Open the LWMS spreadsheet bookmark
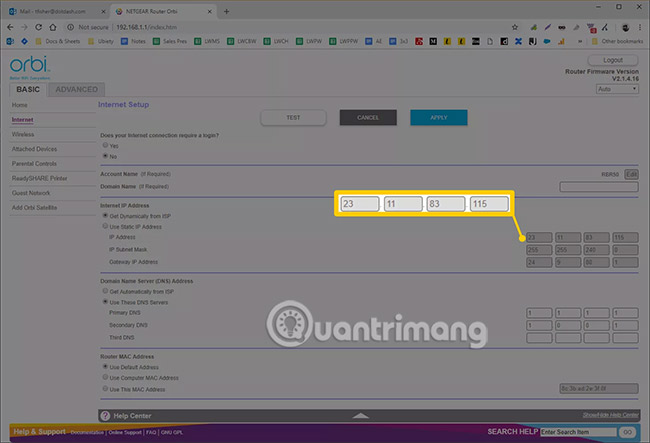 [x=207, y=41]
